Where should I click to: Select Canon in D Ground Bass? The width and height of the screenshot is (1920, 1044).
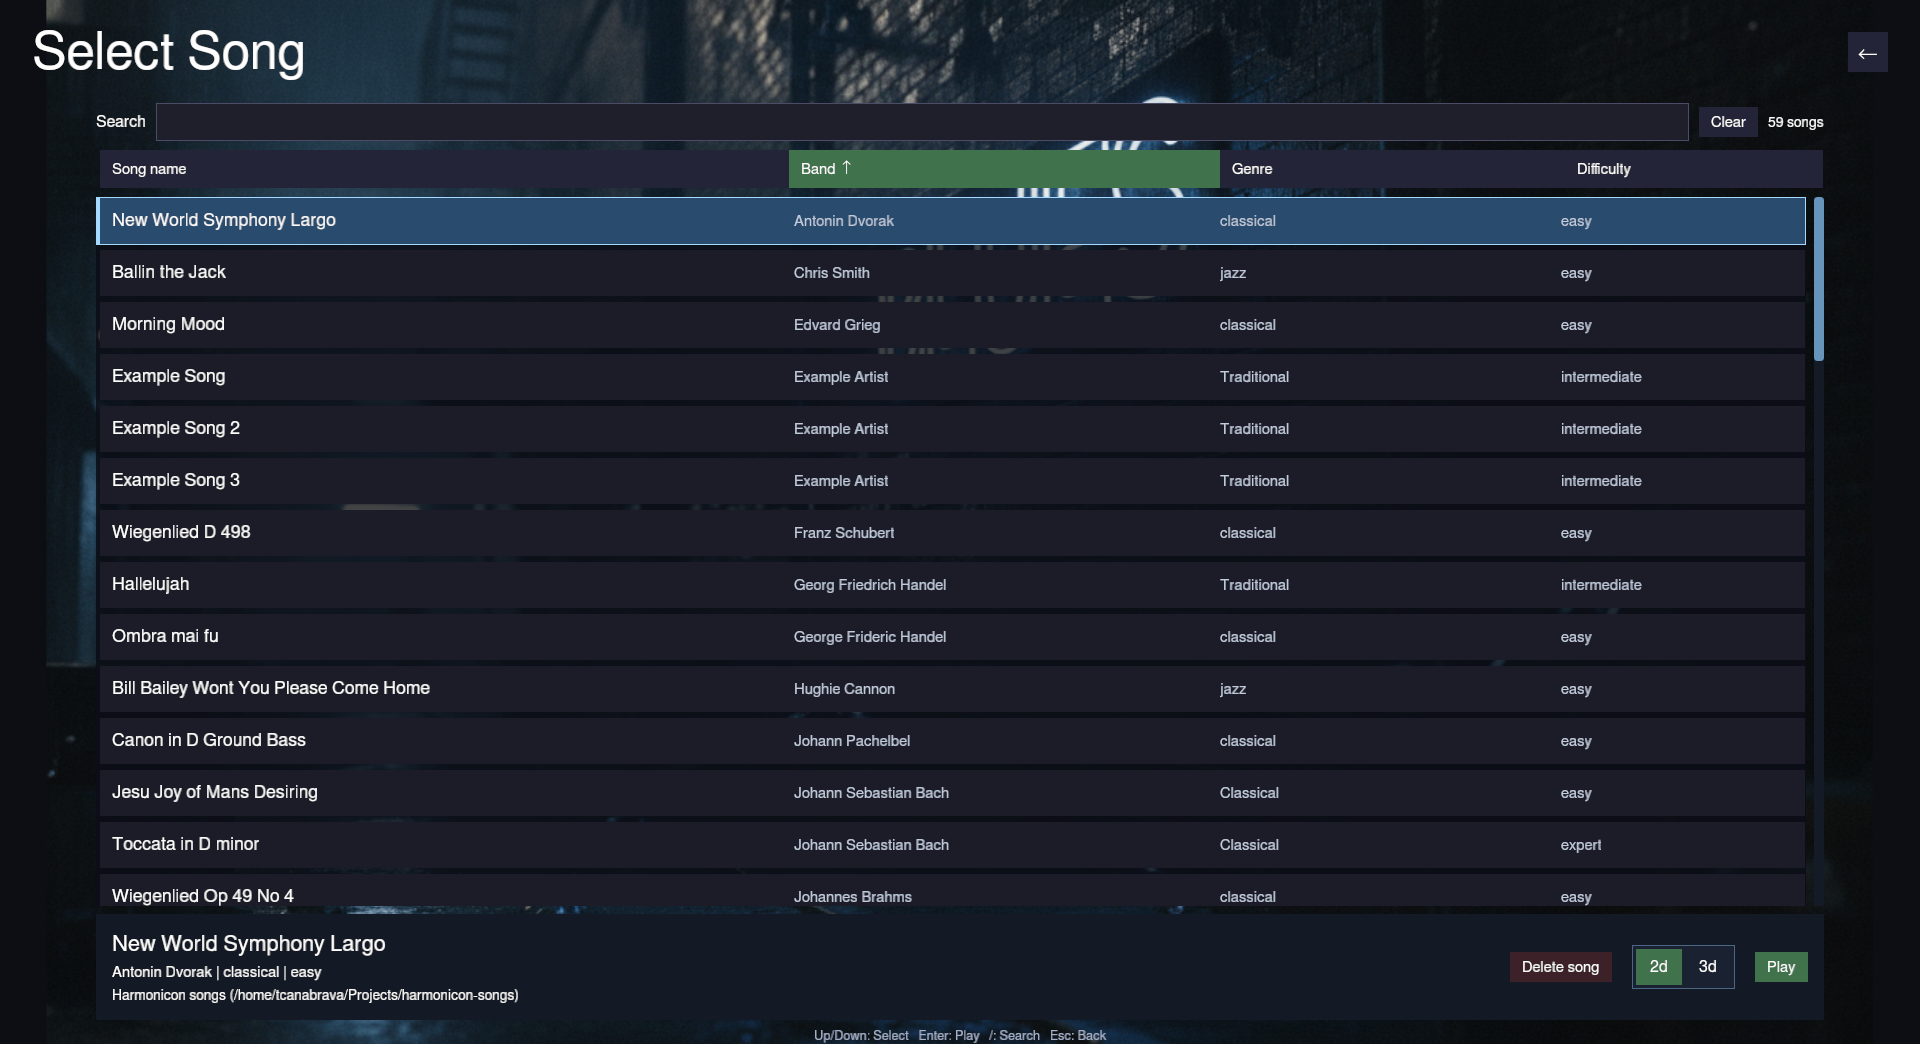951,741
